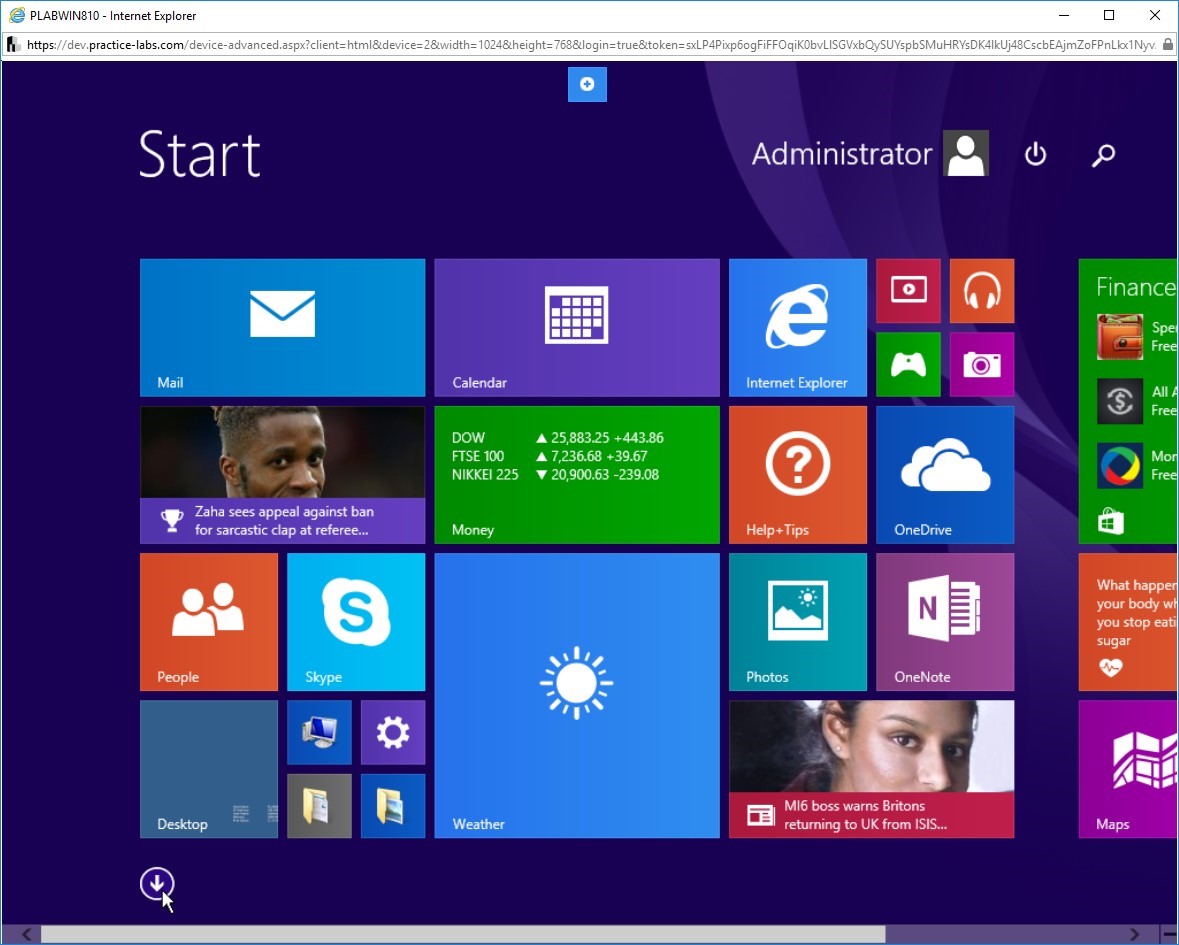The width and height of the screenshot is (1179, 945).
Task: Open the Zaha sports news tile
Action: click(x=282, y=475)
